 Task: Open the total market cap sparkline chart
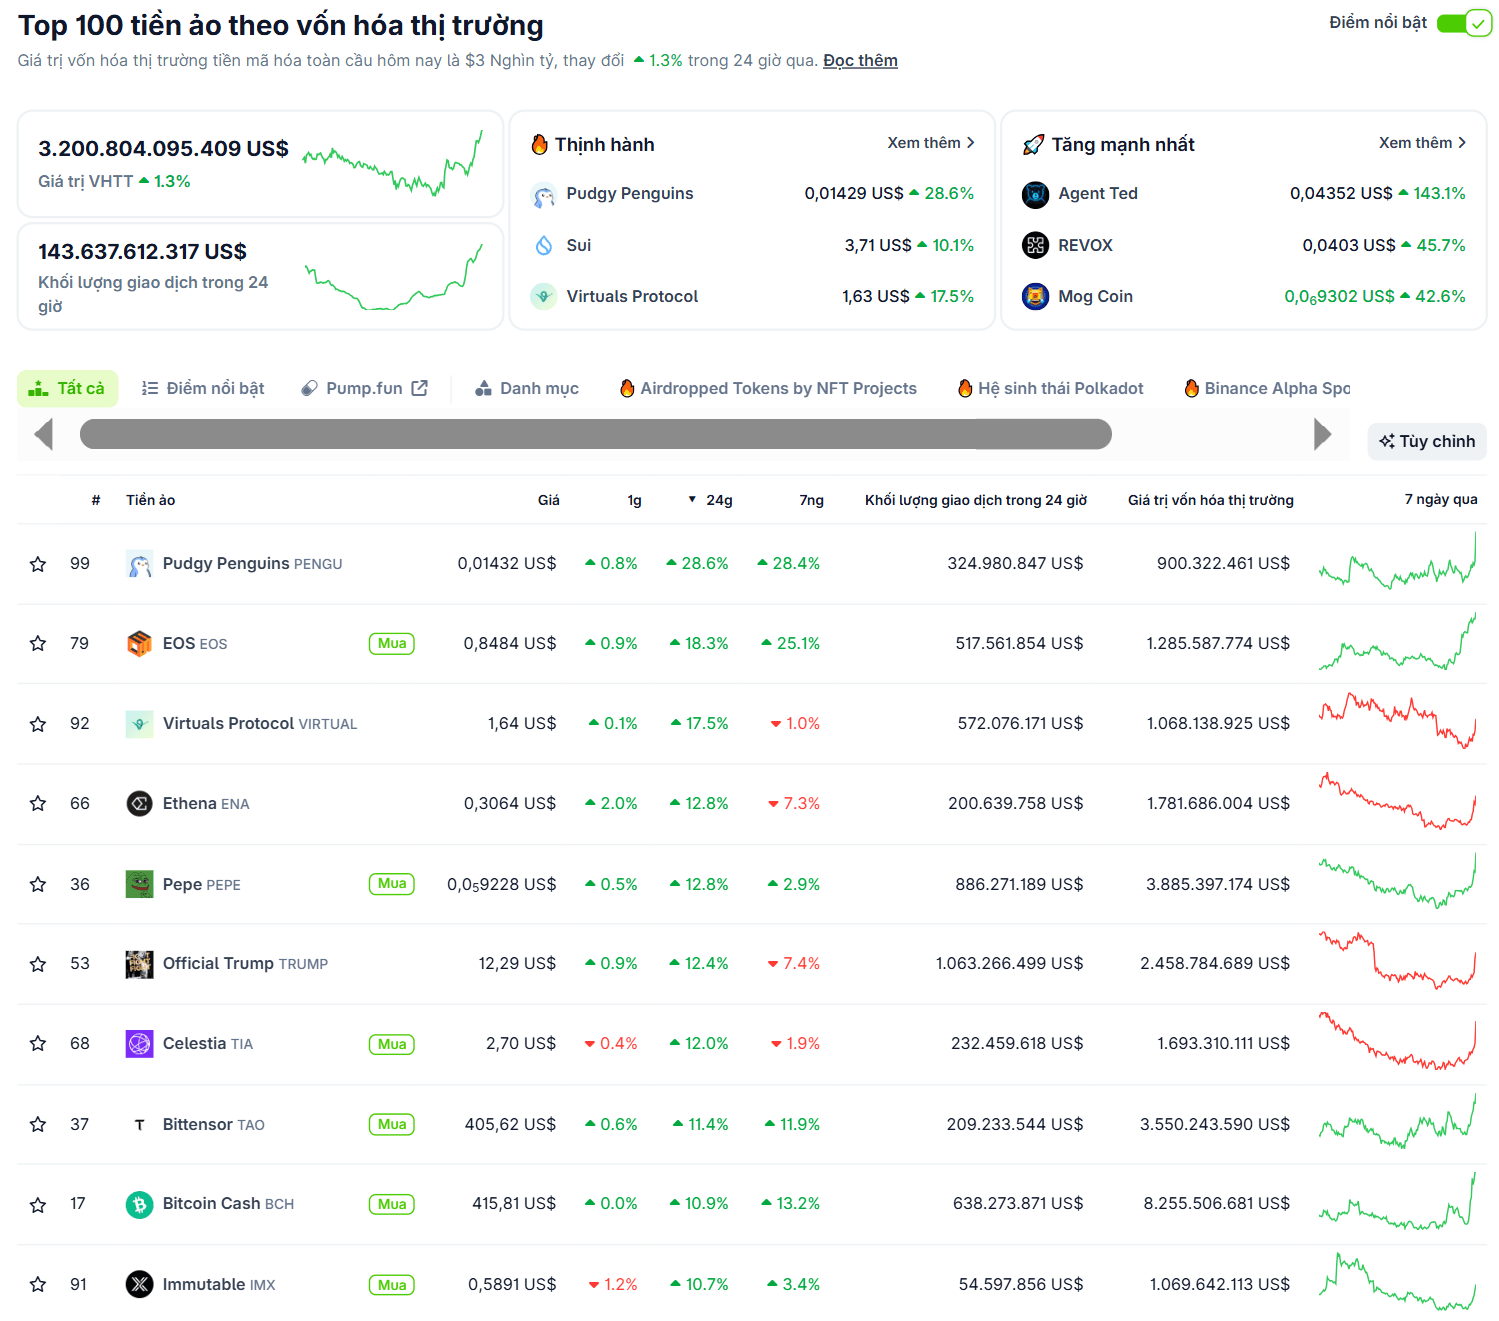tap(393, 163)
